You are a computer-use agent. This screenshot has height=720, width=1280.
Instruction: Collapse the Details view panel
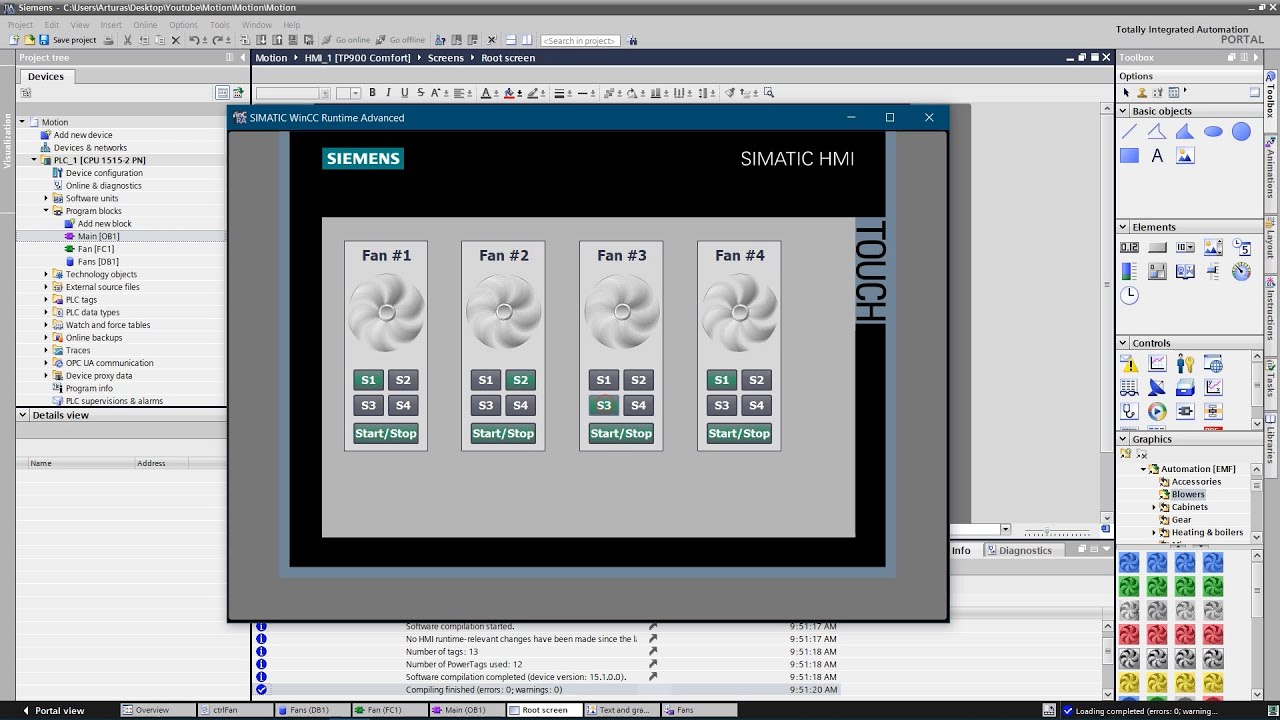pos(23,415)
